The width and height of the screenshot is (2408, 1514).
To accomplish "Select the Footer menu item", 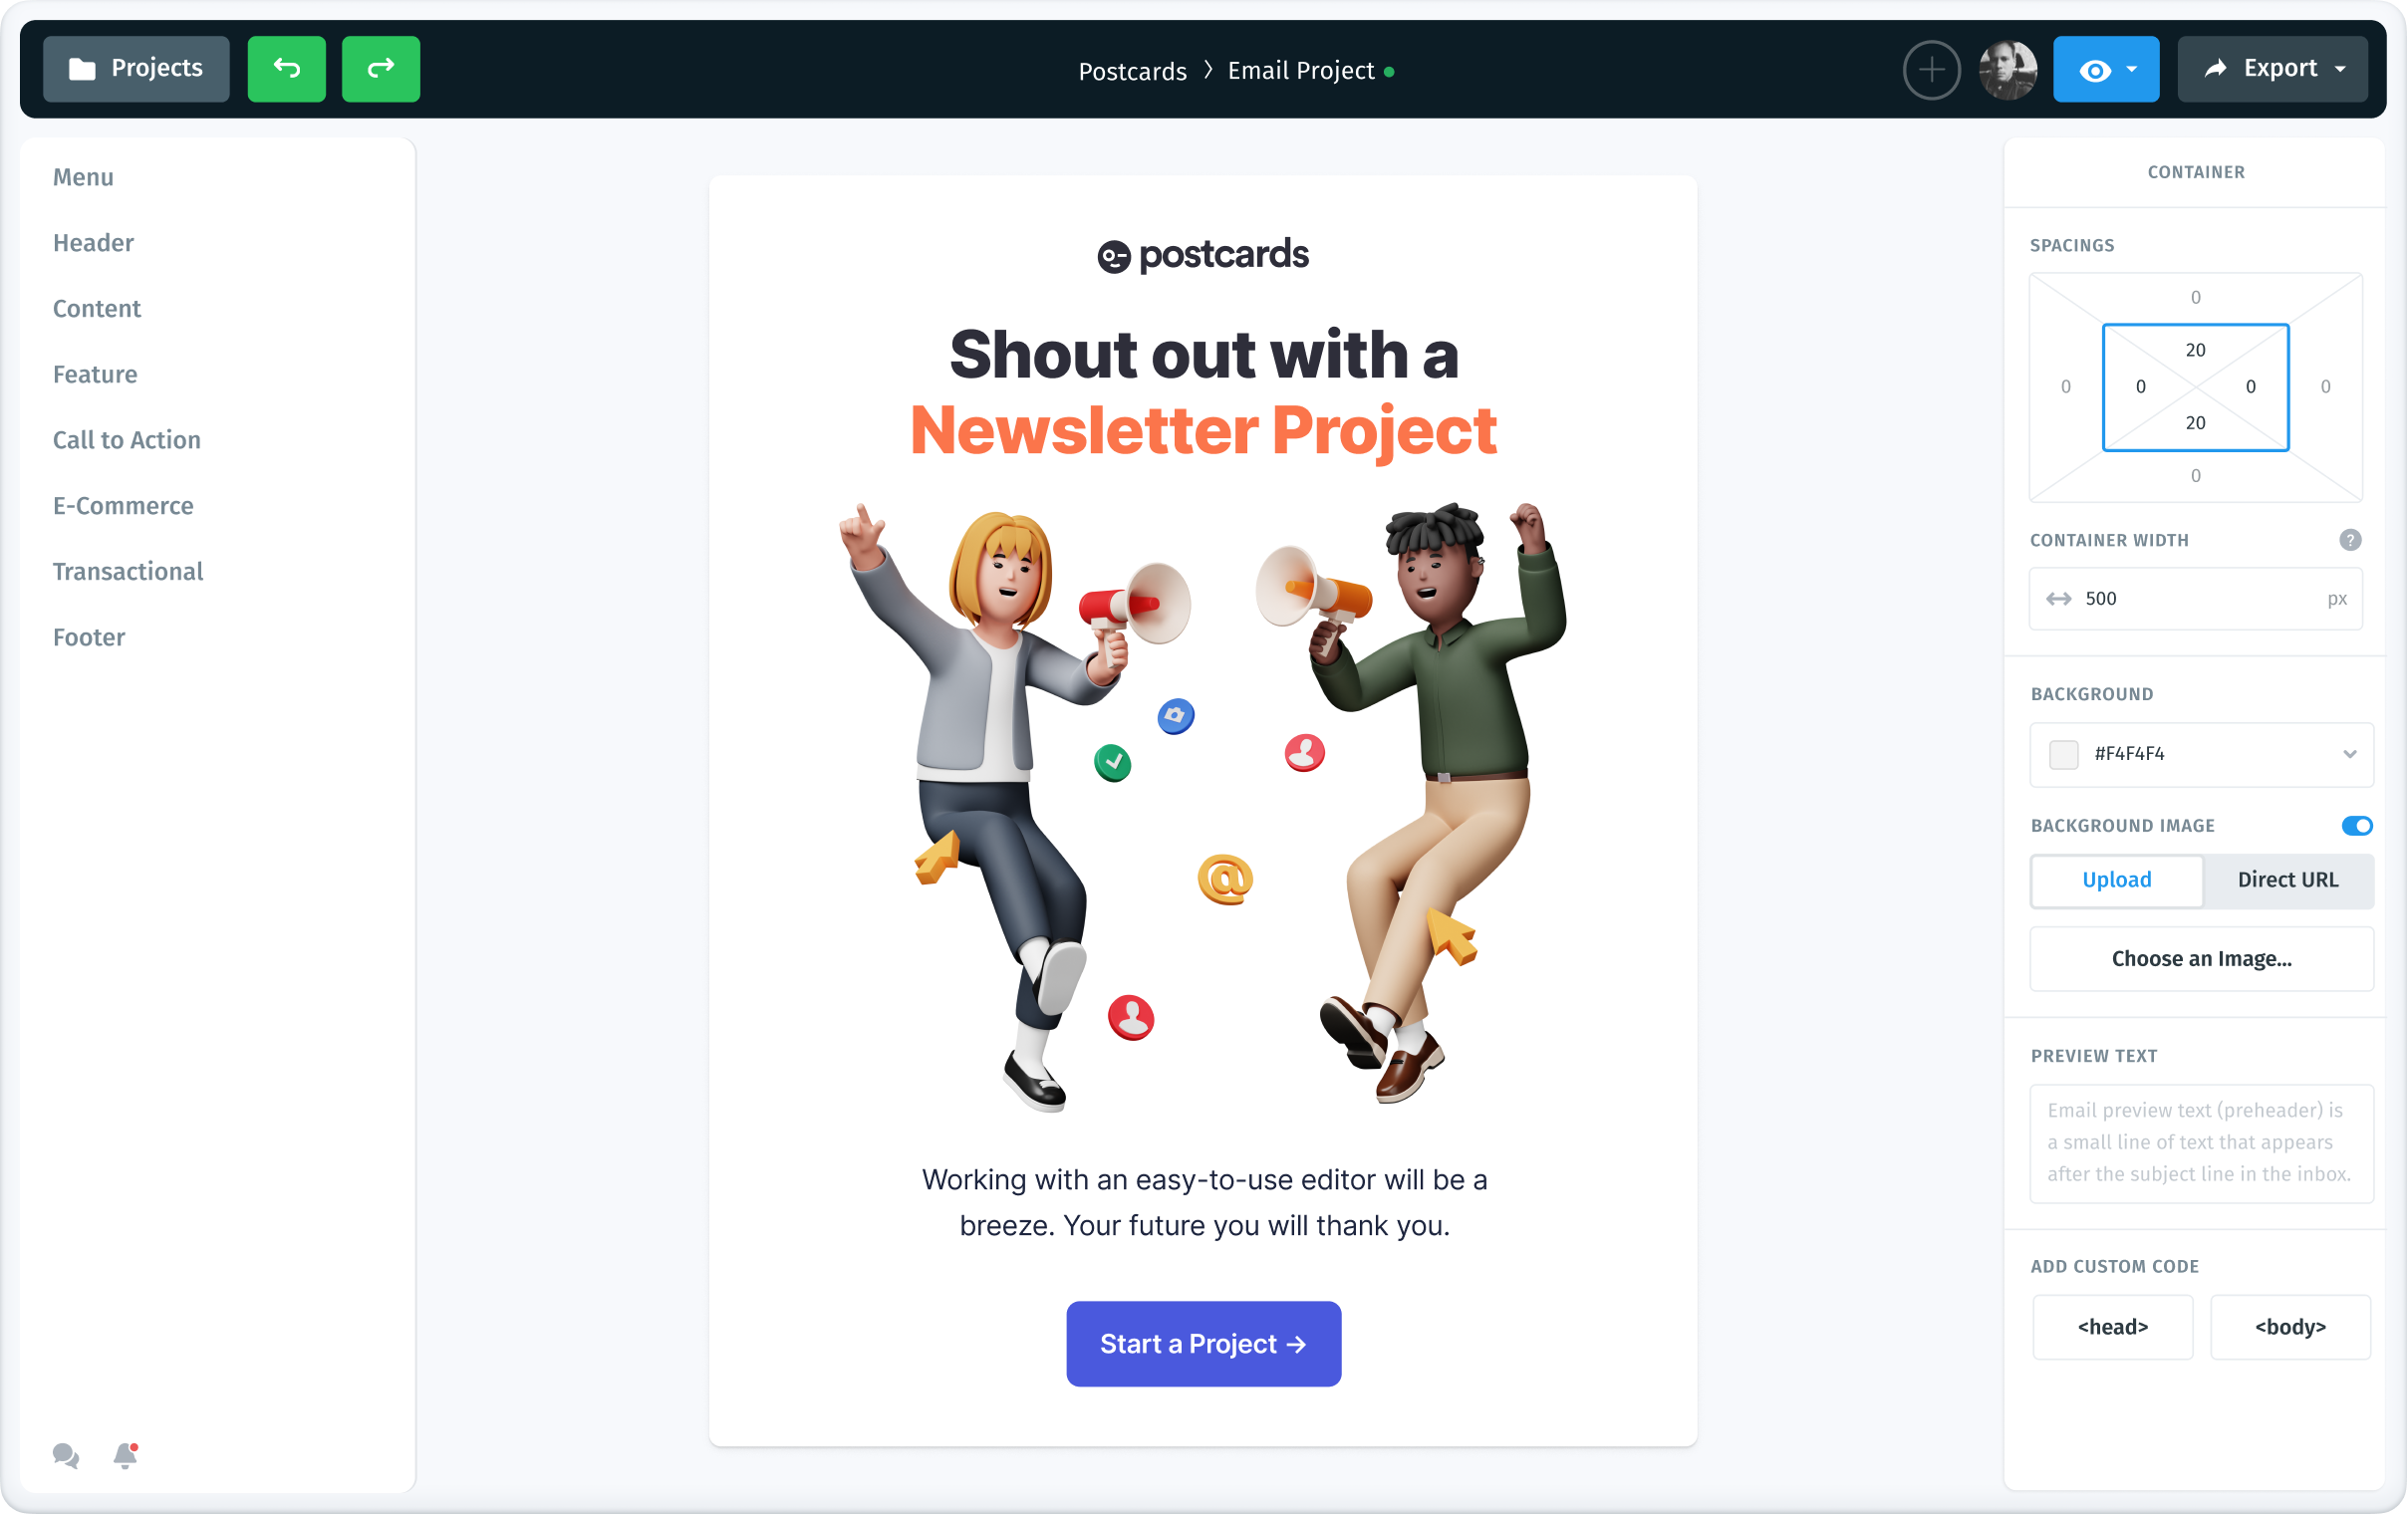I will [89, 636].
